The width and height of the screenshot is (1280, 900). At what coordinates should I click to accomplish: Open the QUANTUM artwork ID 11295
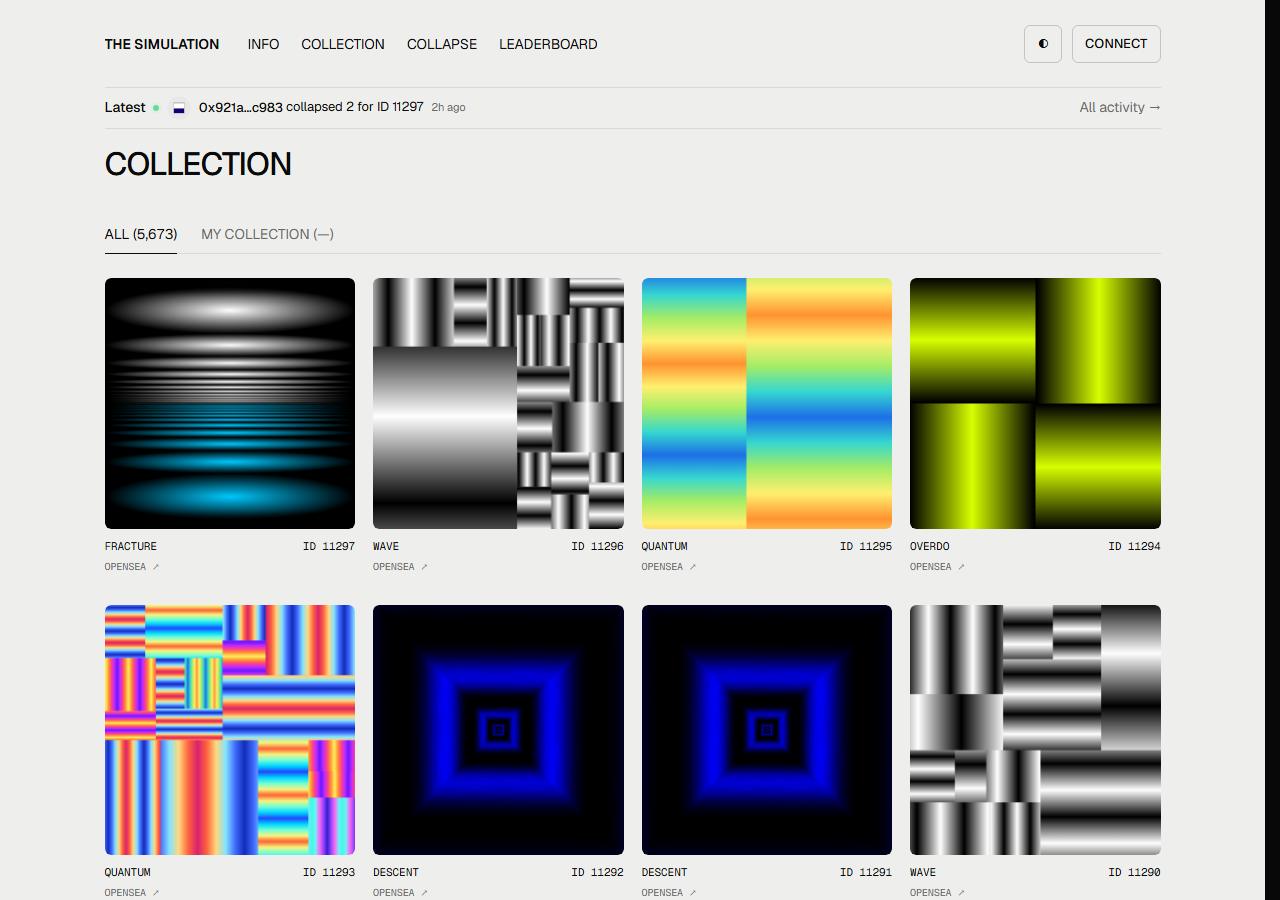coord(767,403)
